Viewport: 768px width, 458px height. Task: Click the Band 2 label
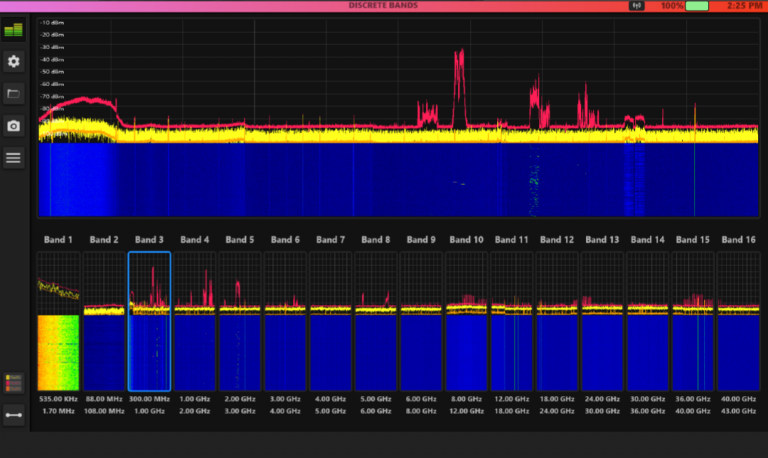point(103,240)
